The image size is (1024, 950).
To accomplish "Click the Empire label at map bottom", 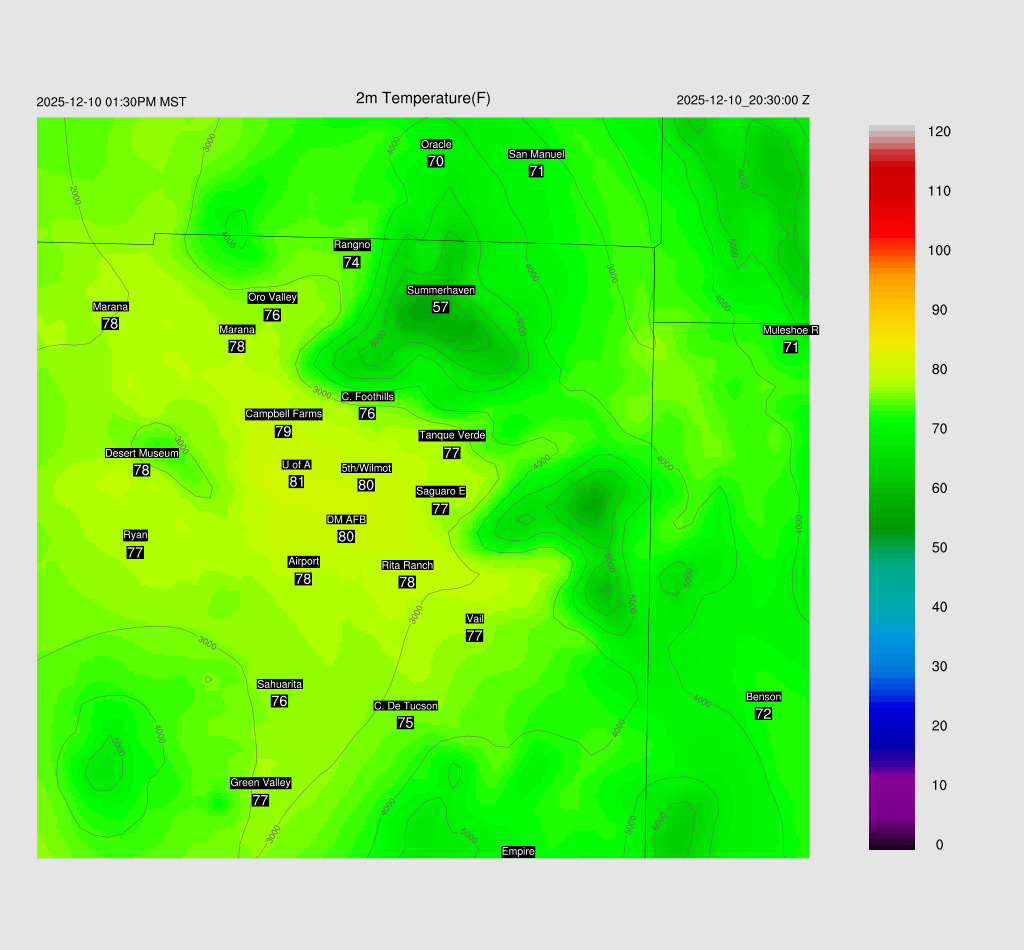I will [x=518, y=852].
